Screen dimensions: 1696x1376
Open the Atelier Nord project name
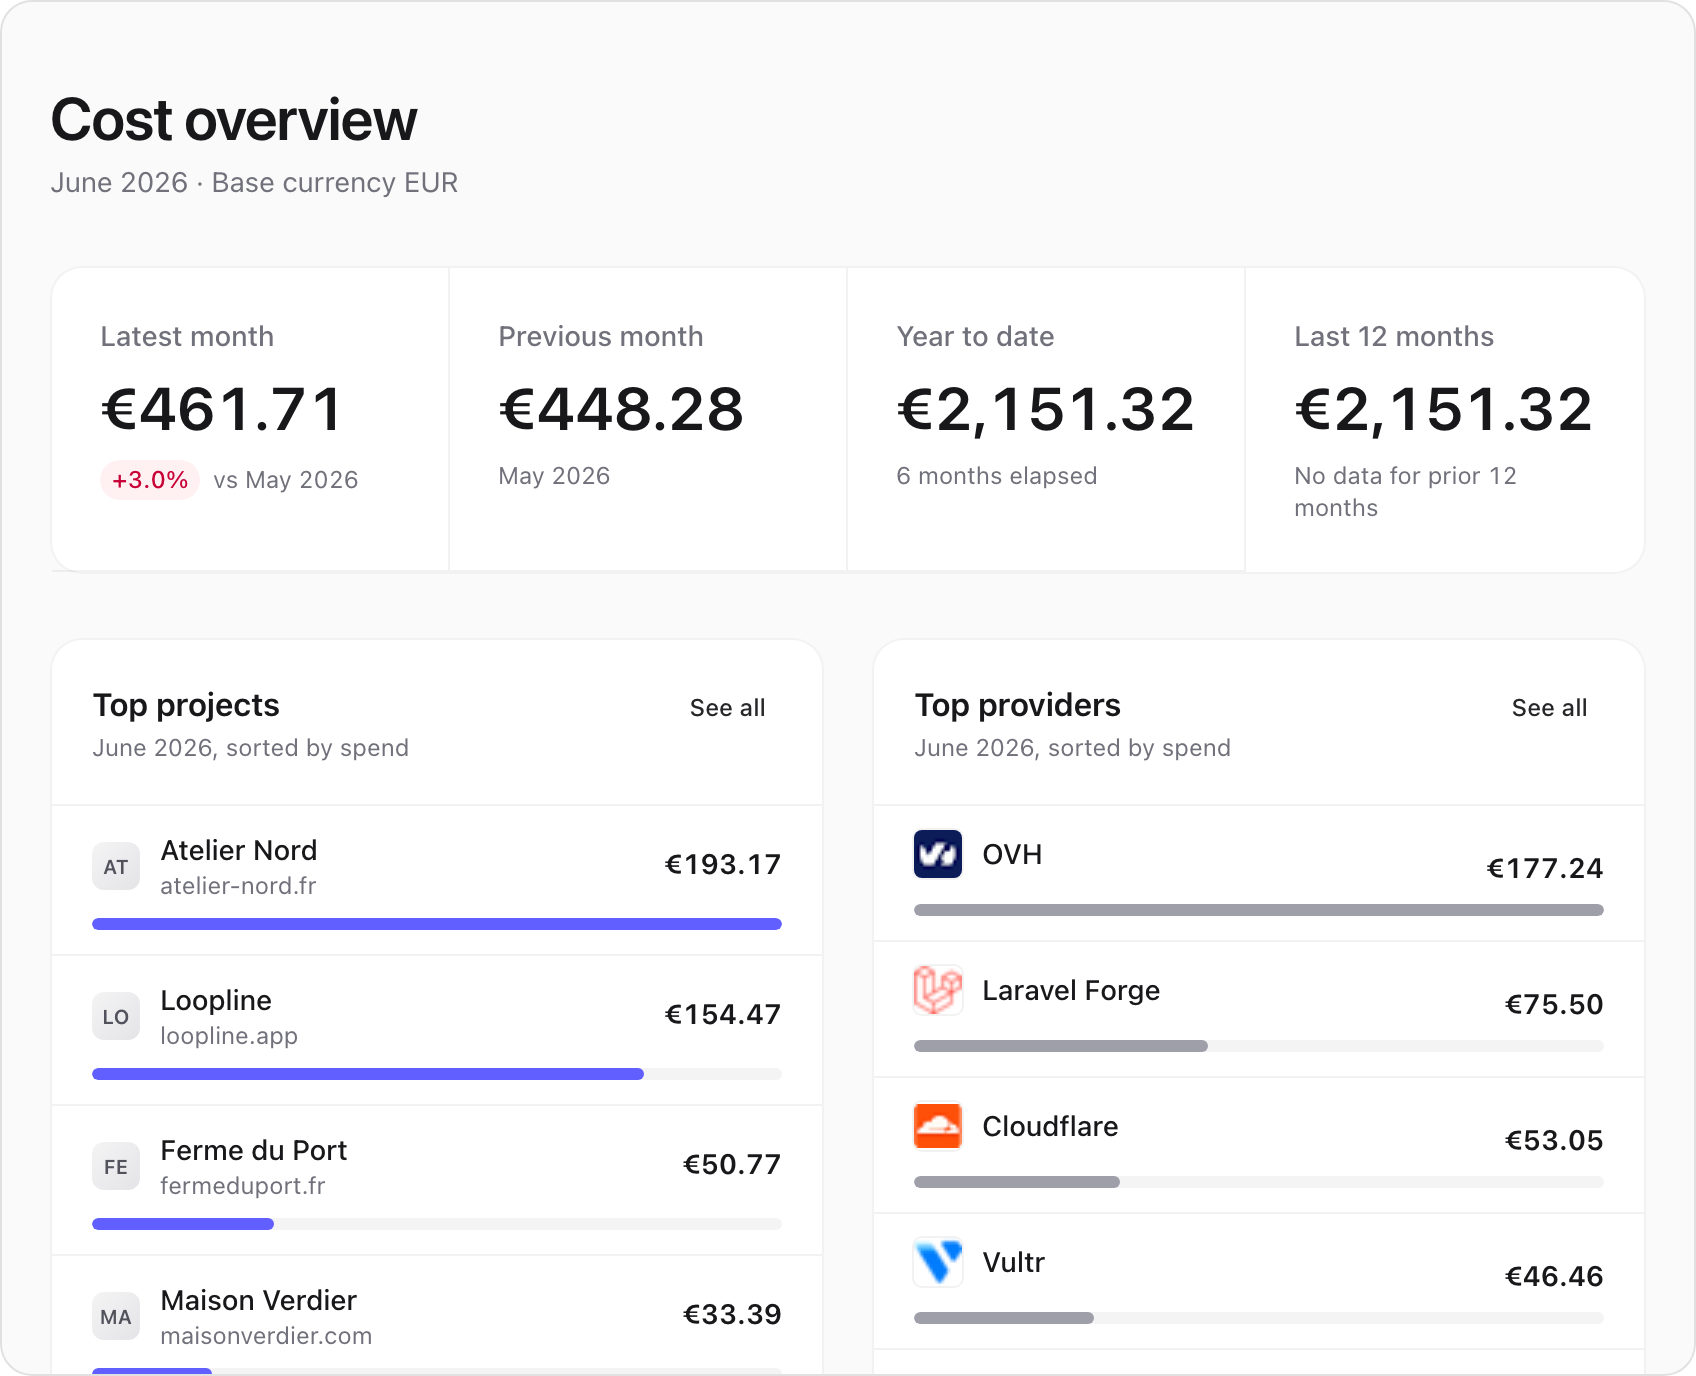coord(239,850)
